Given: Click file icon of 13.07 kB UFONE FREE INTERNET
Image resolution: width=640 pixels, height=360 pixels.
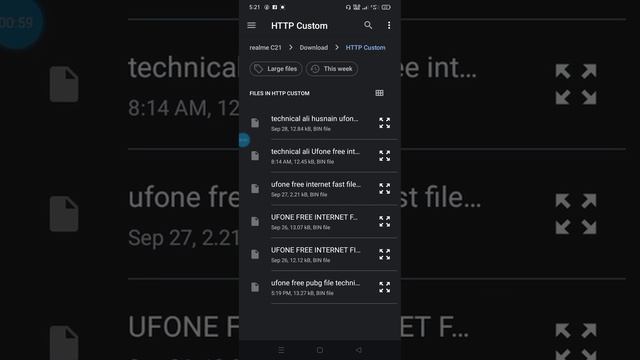Looking at the screenshot, I should (255, 221).
